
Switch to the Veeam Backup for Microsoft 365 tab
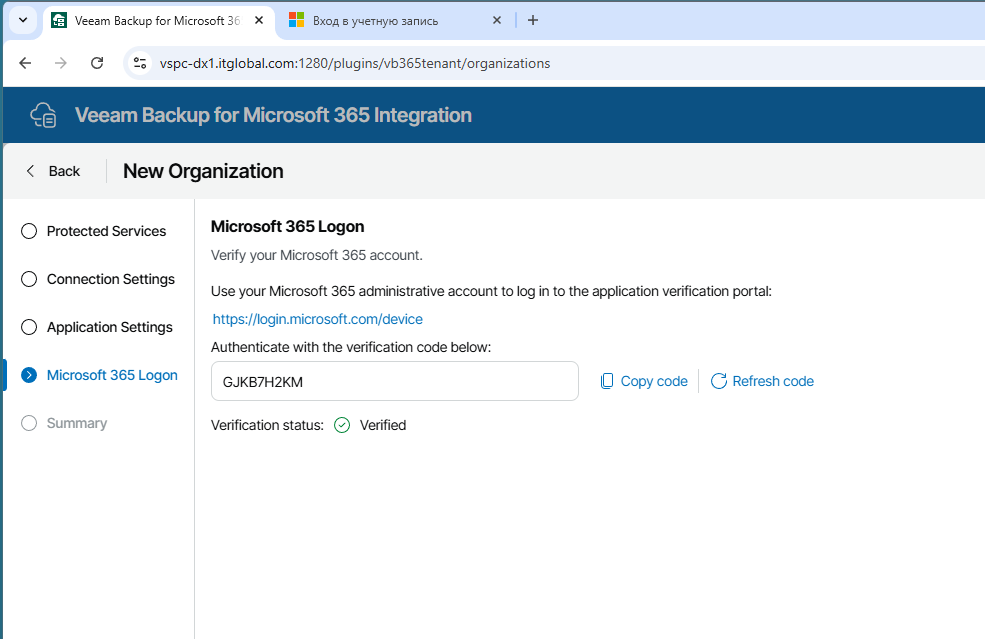[157, 21]
